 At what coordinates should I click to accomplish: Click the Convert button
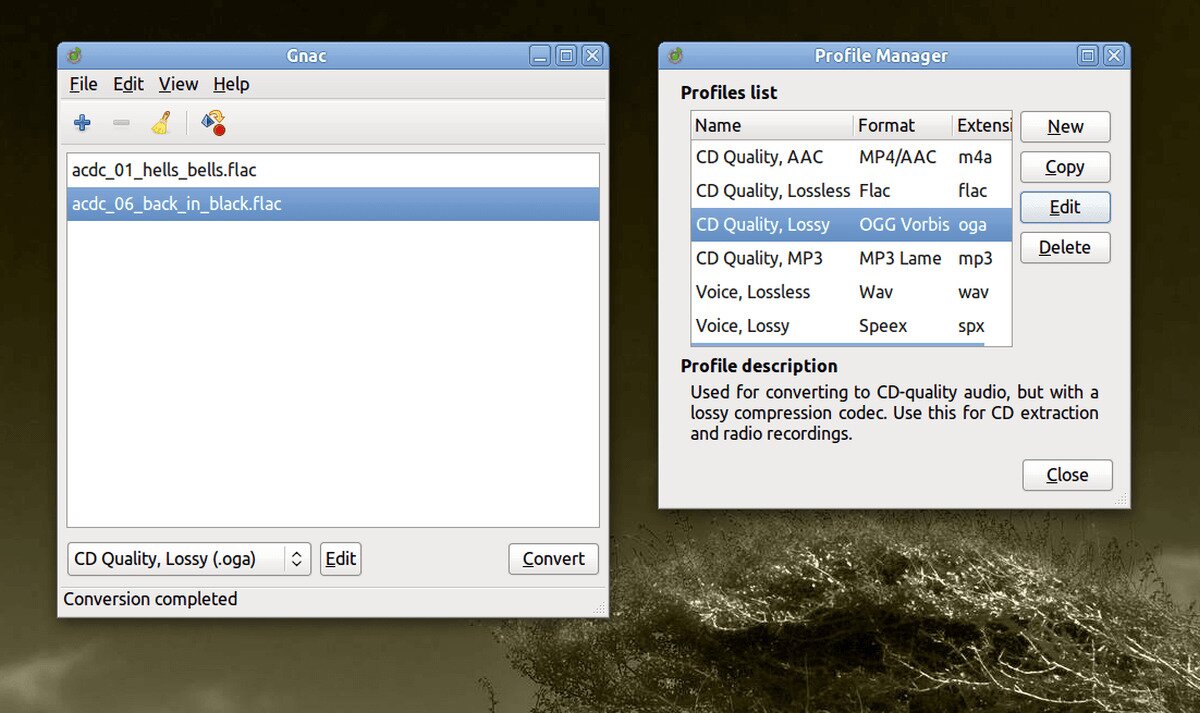point(553,559)
